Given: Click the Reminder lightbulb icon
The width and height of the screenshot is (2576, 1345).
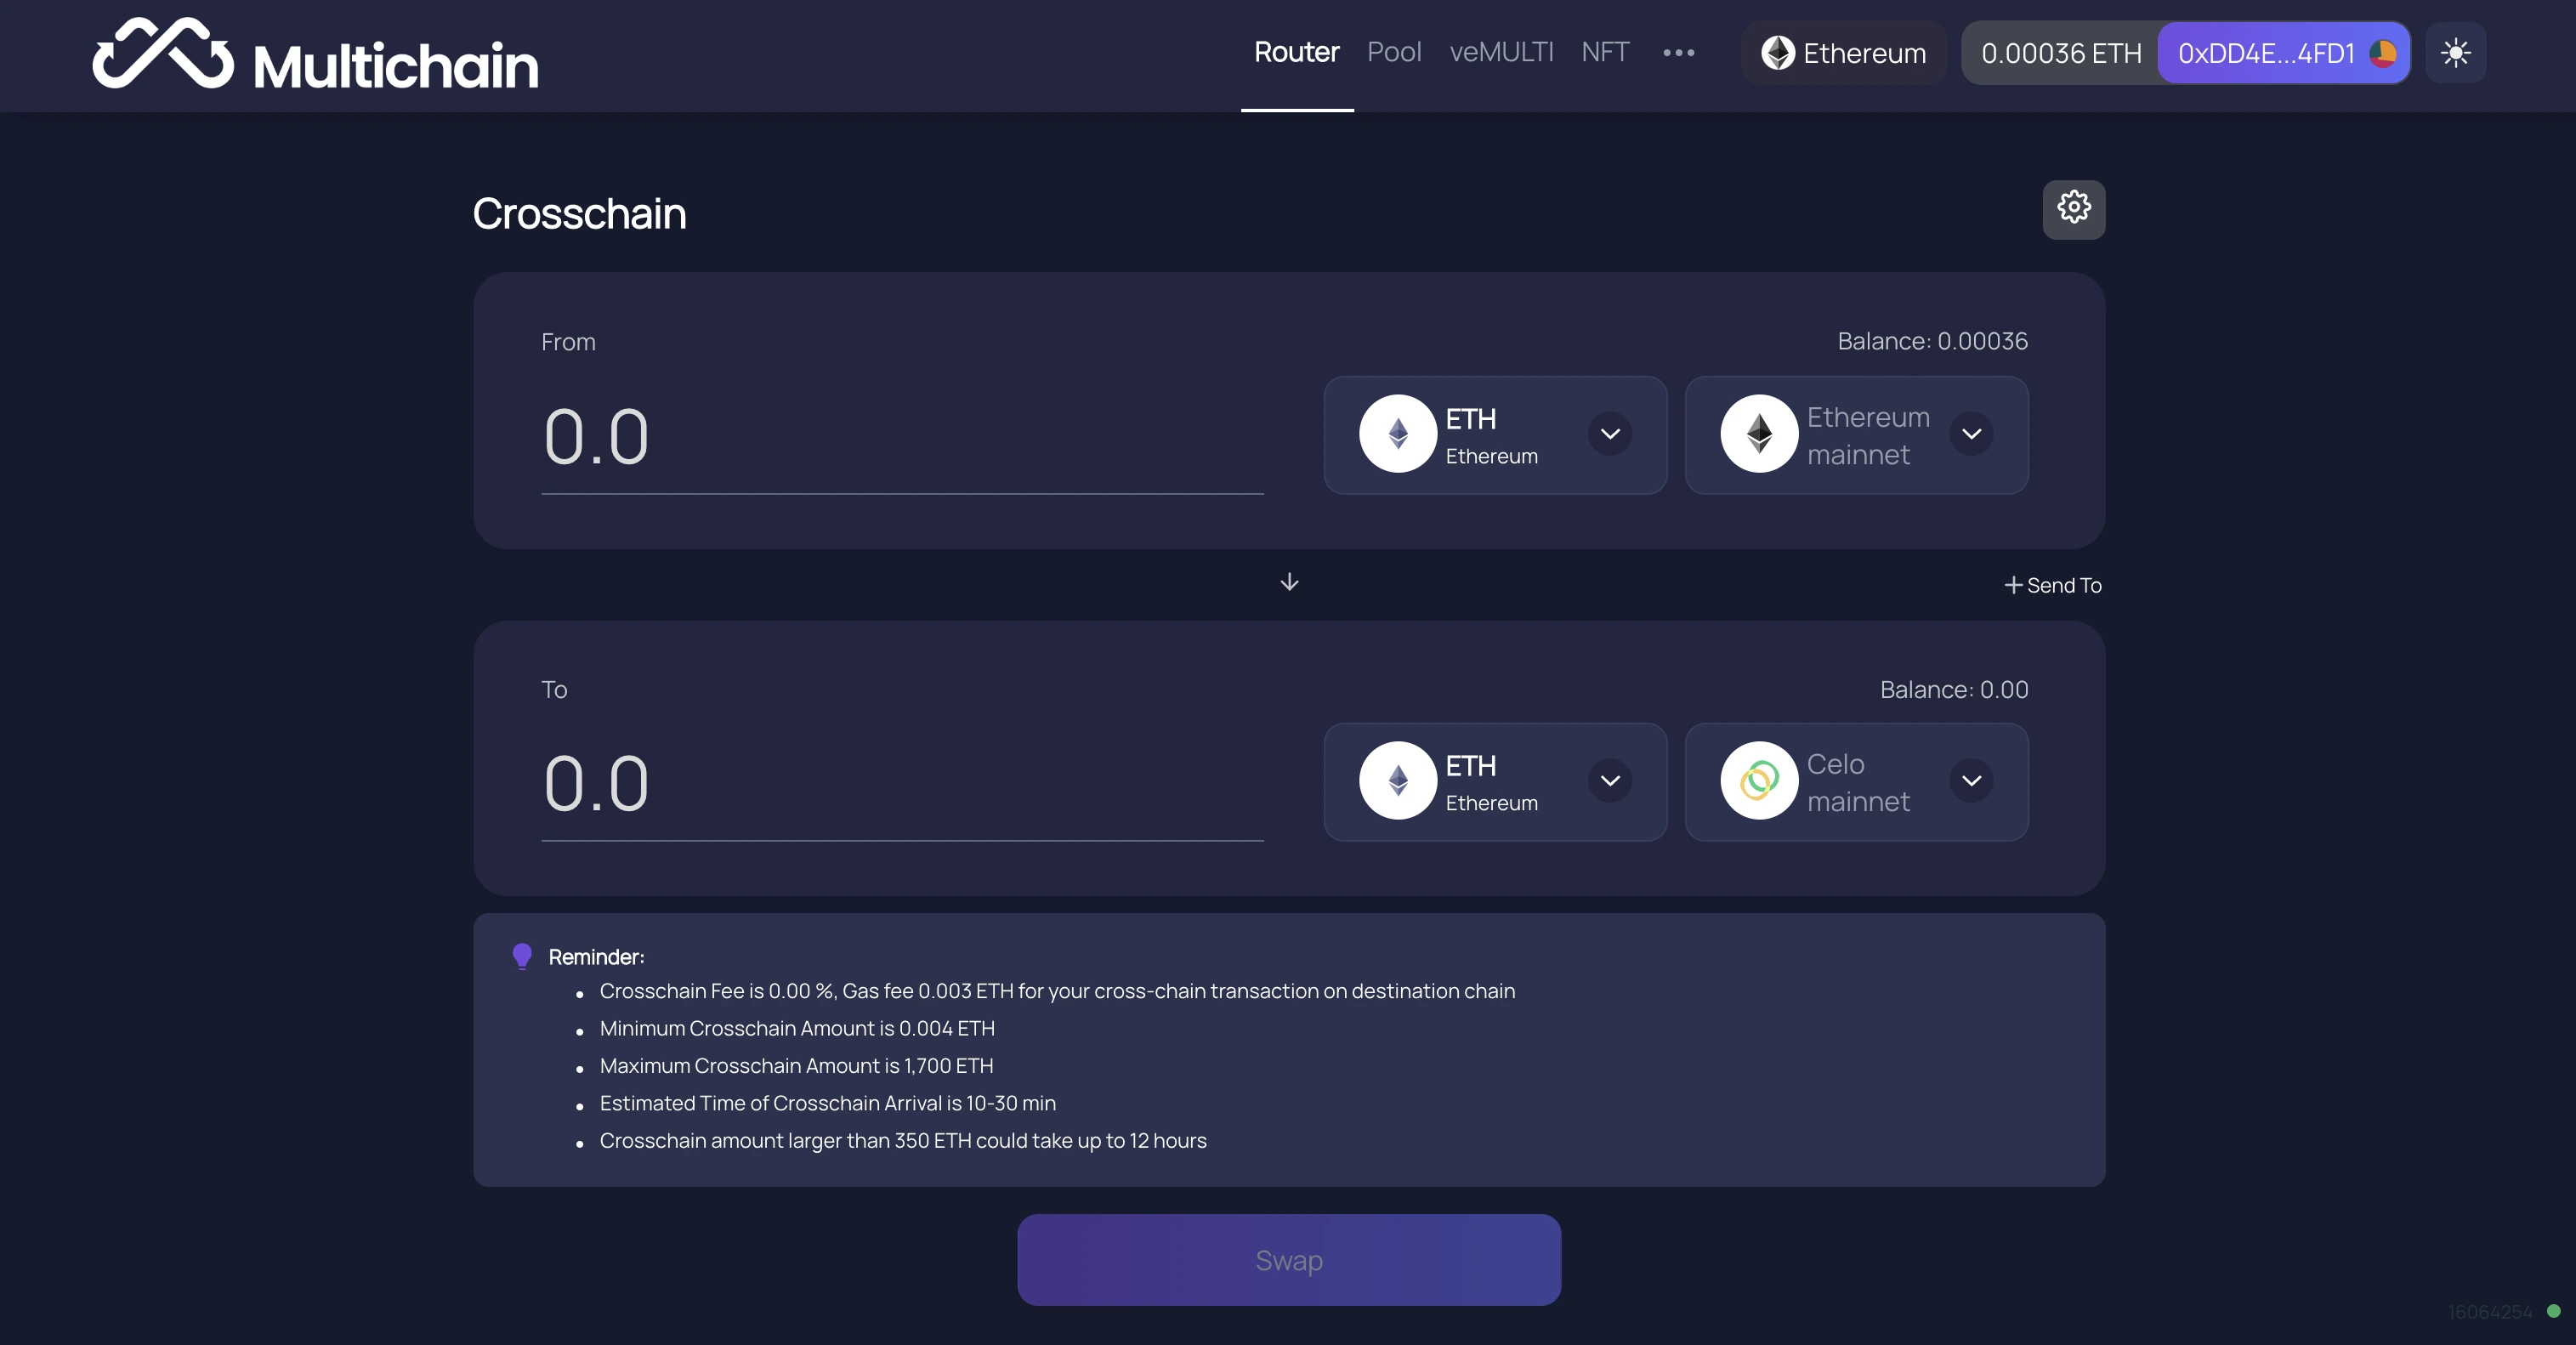Looking at the screenshot, I should tap(522, 957).
